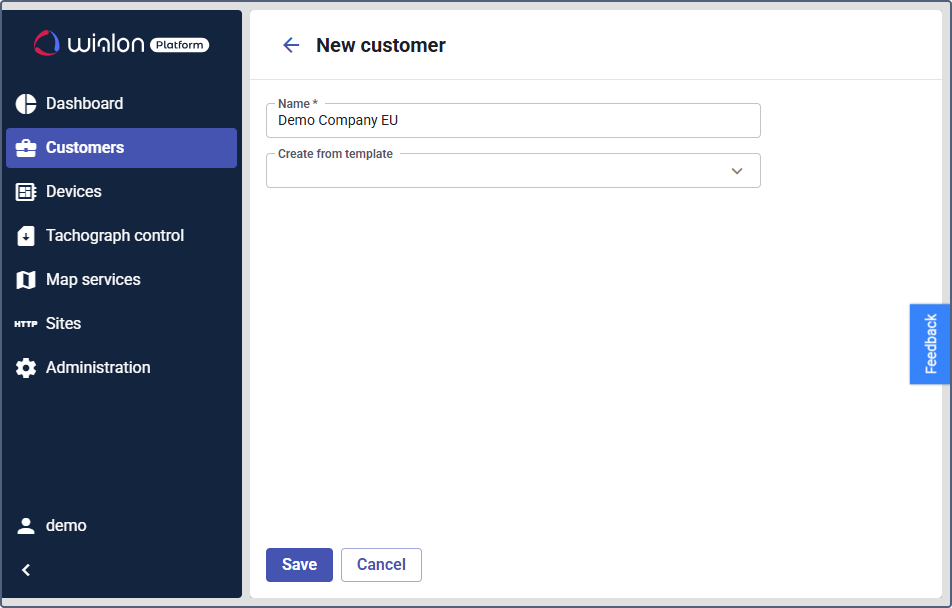The width and height of the screenshot is (952, 608).
Task: Click the demo user profile icon
Action: [26, 526]
